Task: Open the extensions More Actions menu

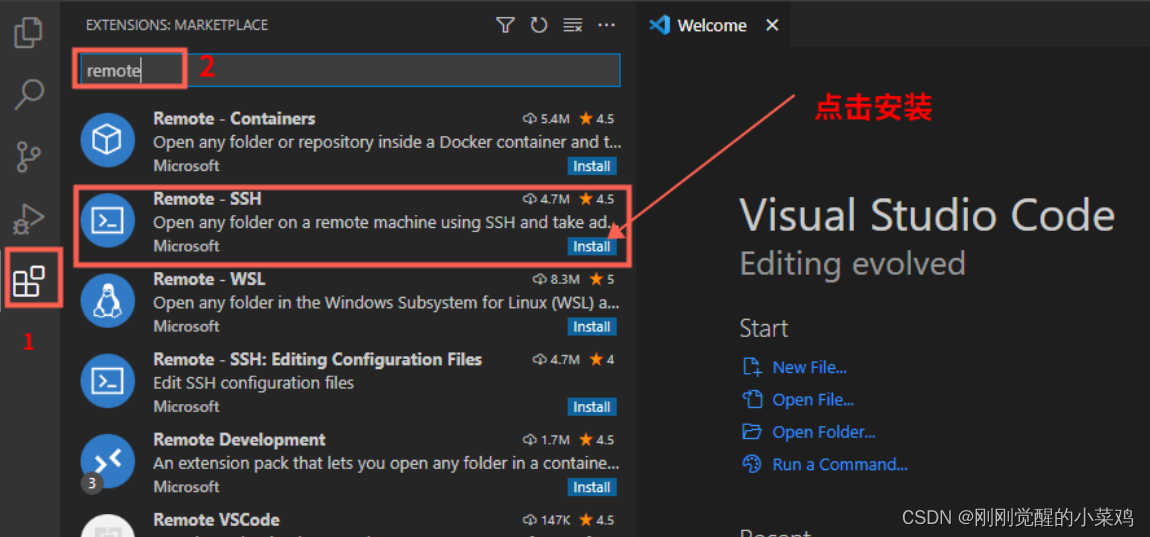Action: (x=606, y=26)
